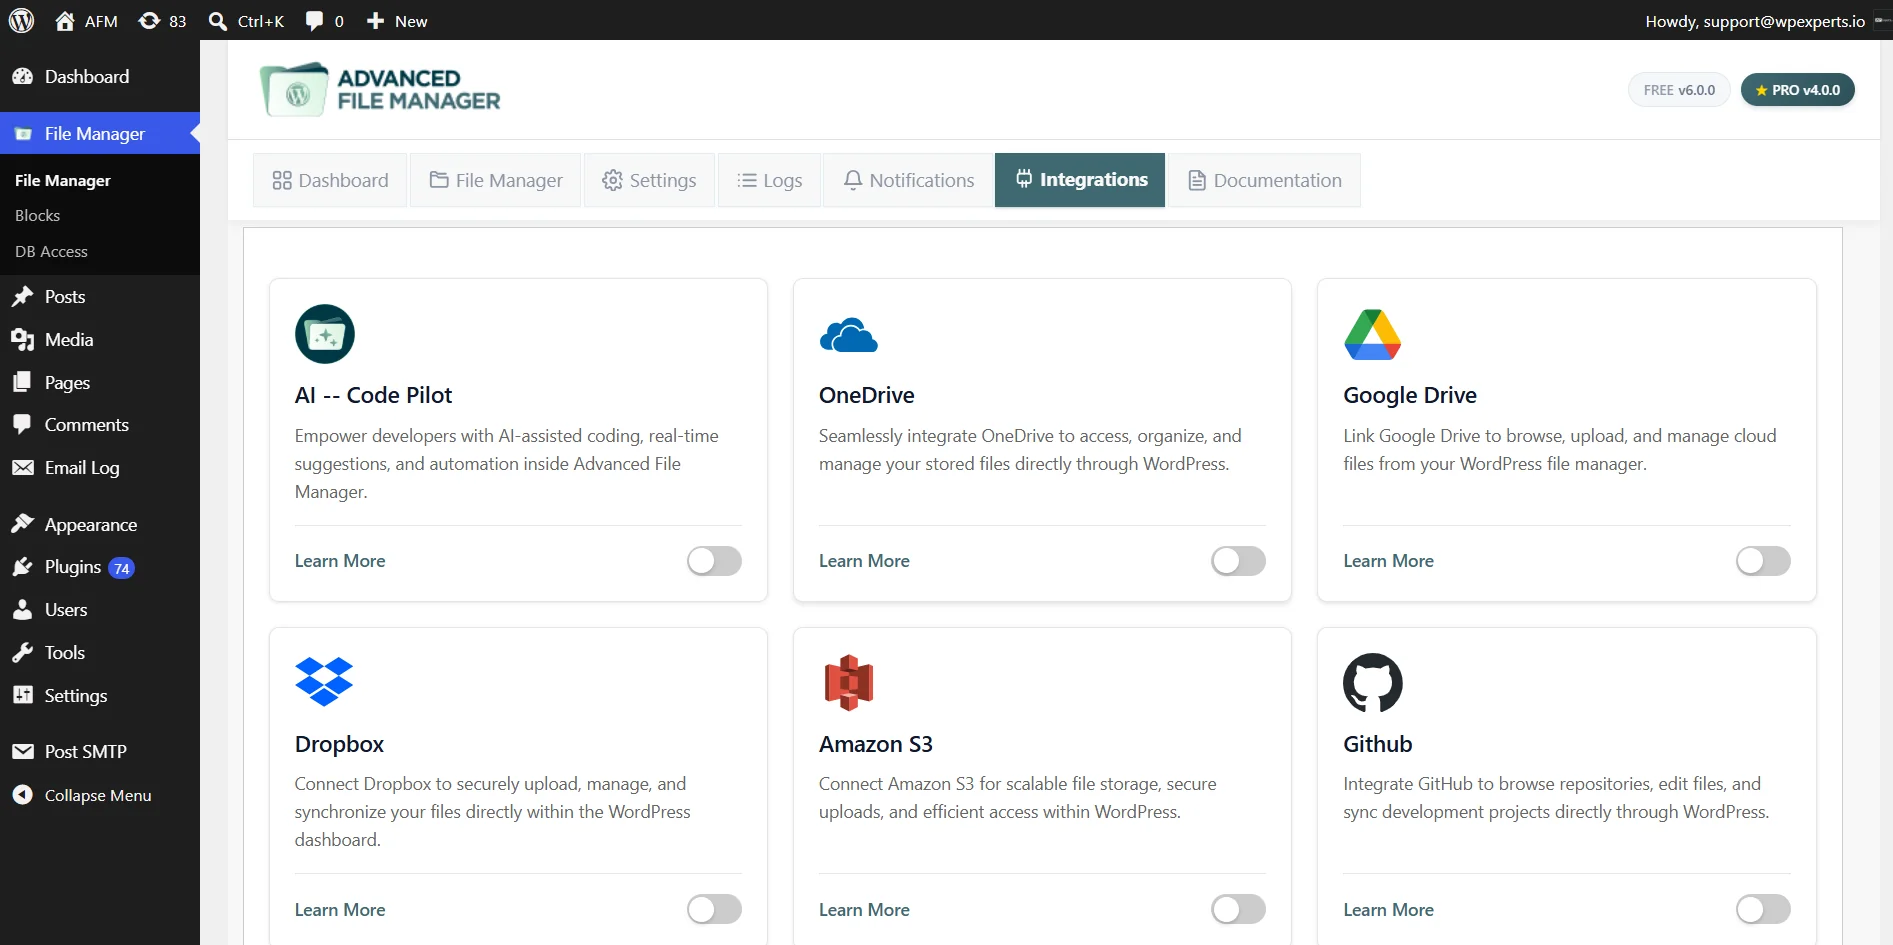Click the comments bubble icon in admin bar
1893x945 pixels.
click(314, 21)
